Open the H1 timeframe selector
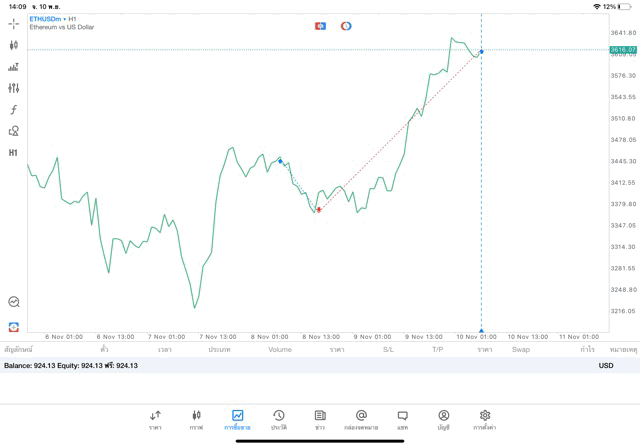 [14, 153]
